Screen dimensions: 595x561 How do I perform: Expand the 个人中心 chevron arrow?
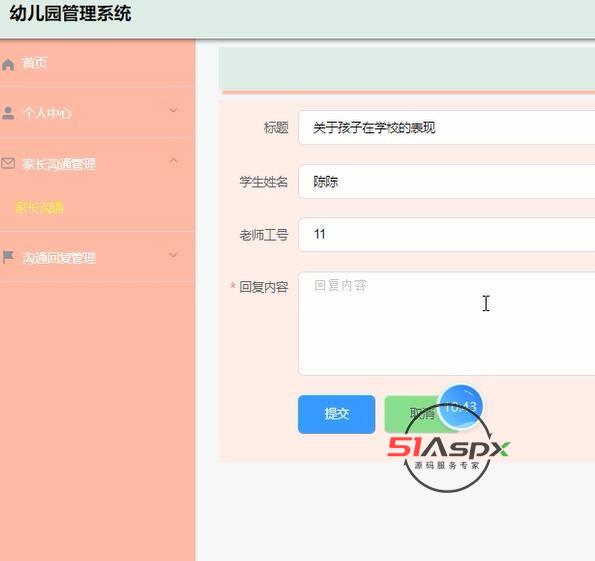pyautogui.click(x=173, y=110)
